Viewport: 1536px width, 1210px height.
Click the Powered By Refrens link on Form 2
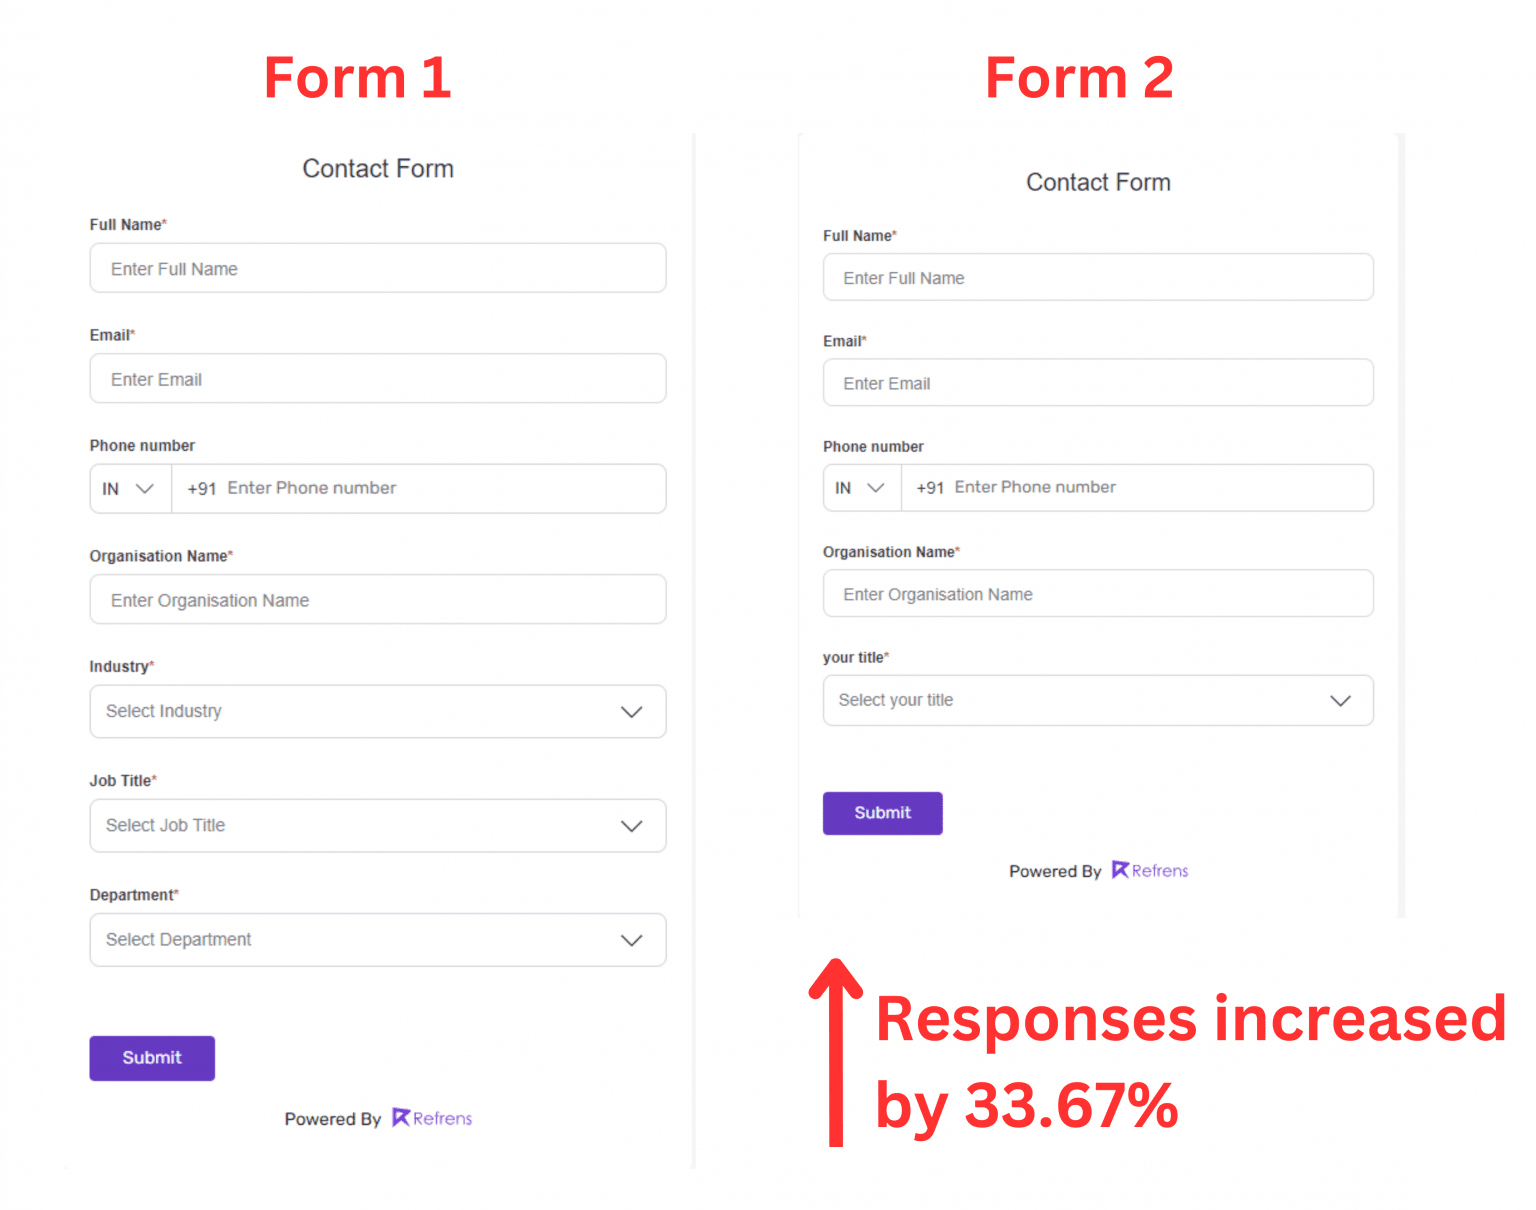click(1098, 870)
